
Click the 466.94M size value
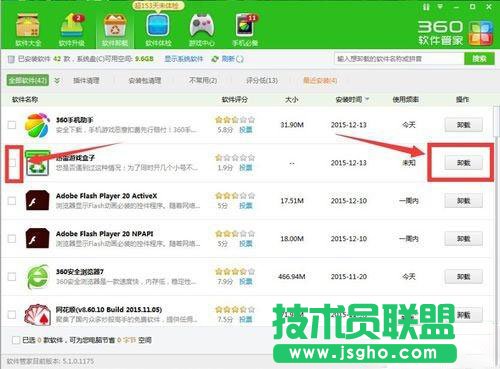292,277
